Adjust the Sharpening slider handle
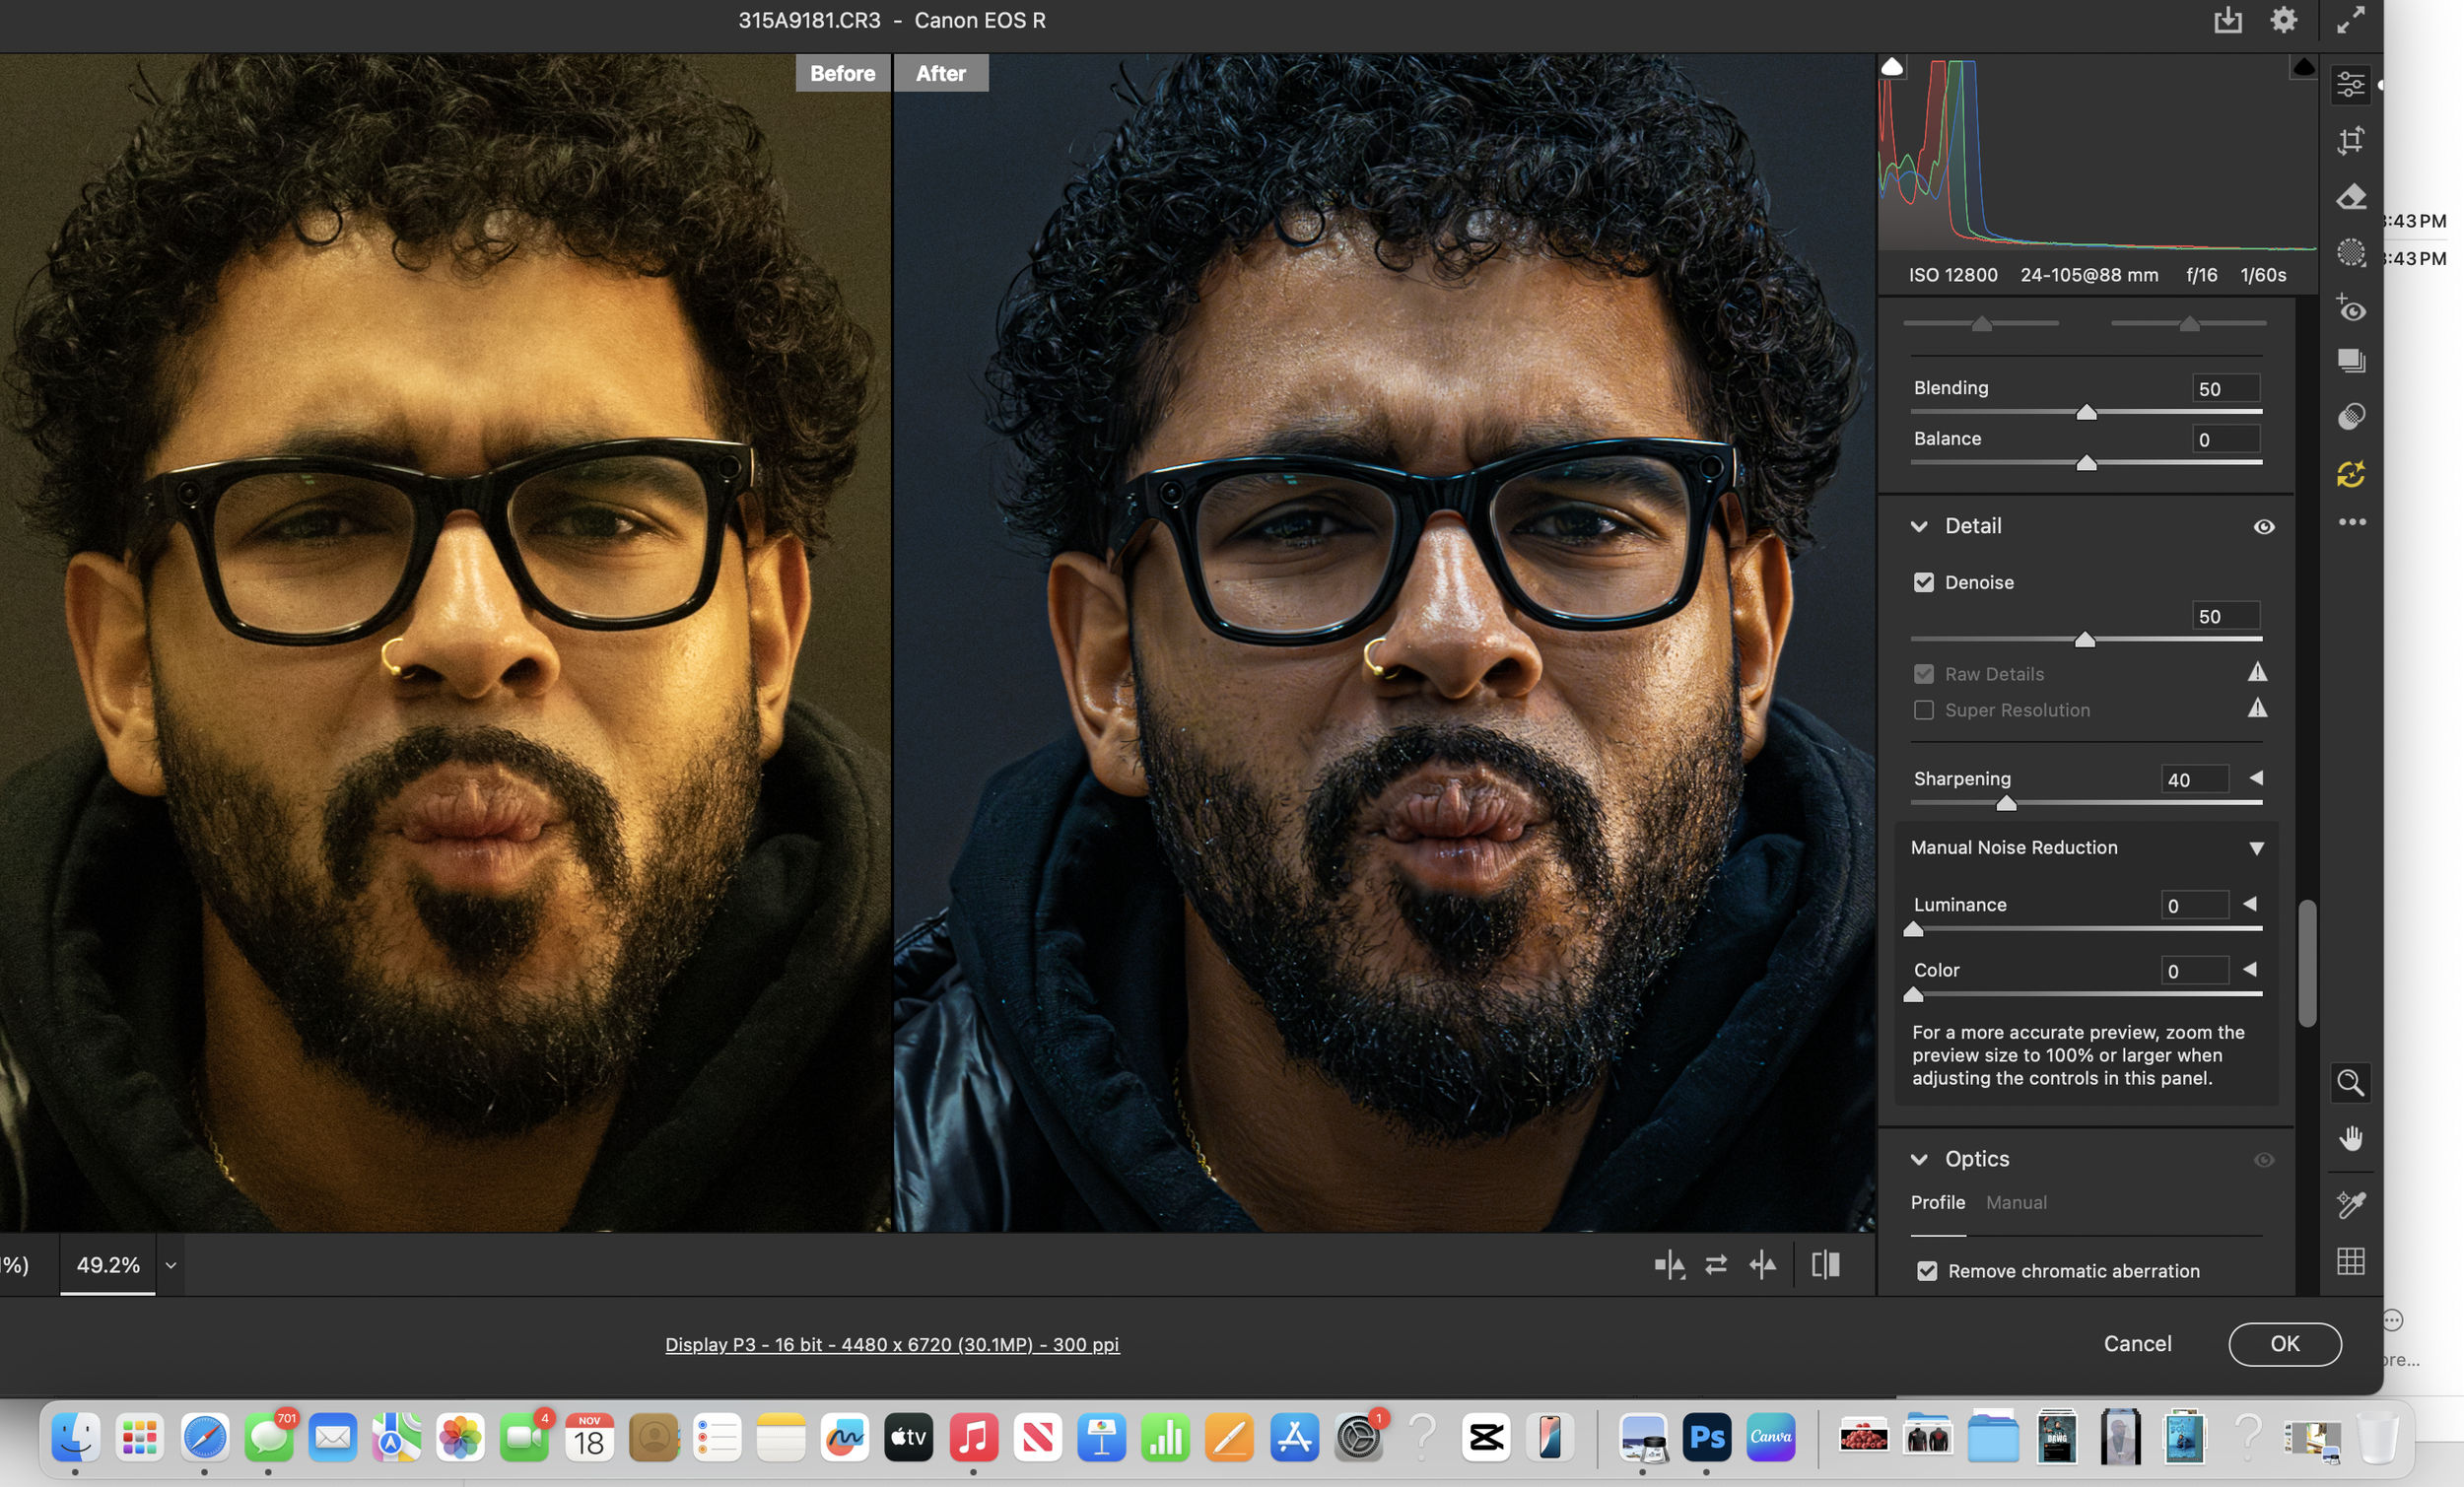The width and height of the screenshot is (2464, 1487). pos(2005,803)
